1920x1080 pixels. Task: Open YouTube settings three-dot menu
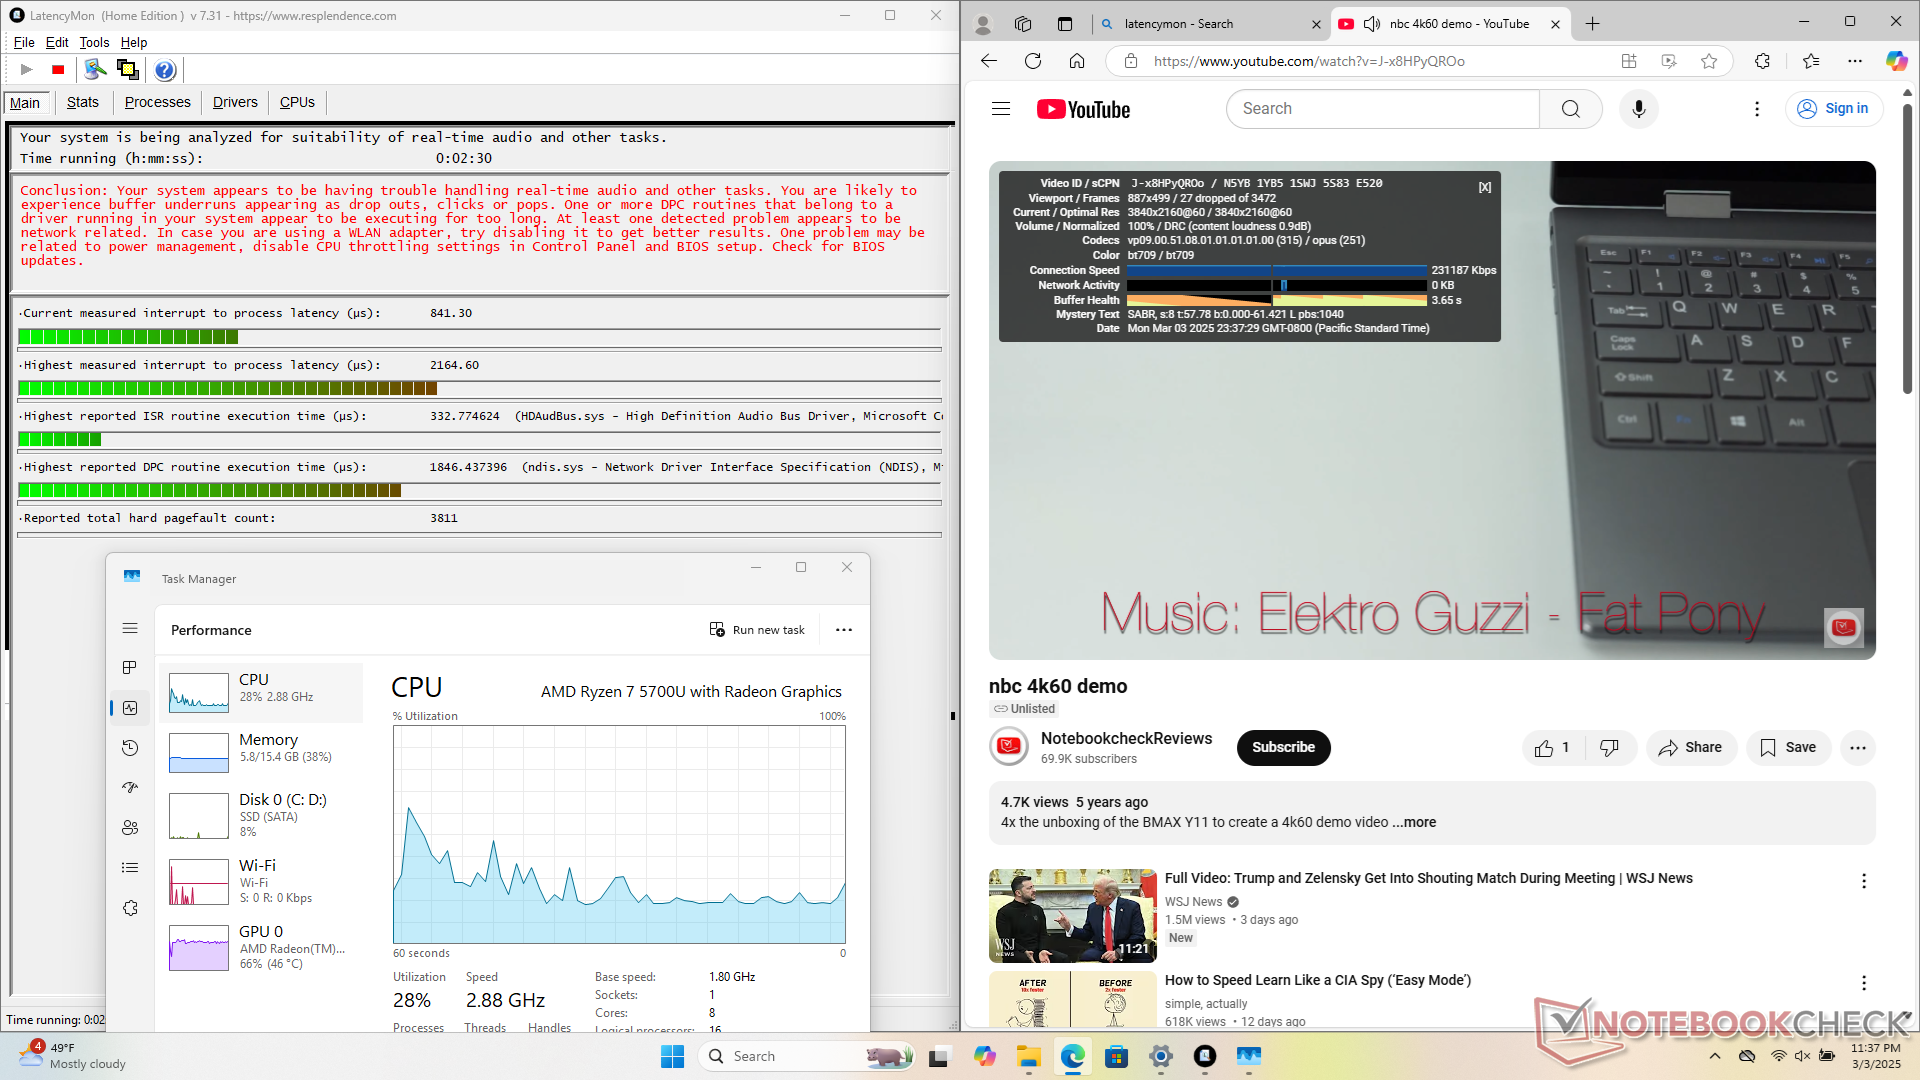(1757, 109)
